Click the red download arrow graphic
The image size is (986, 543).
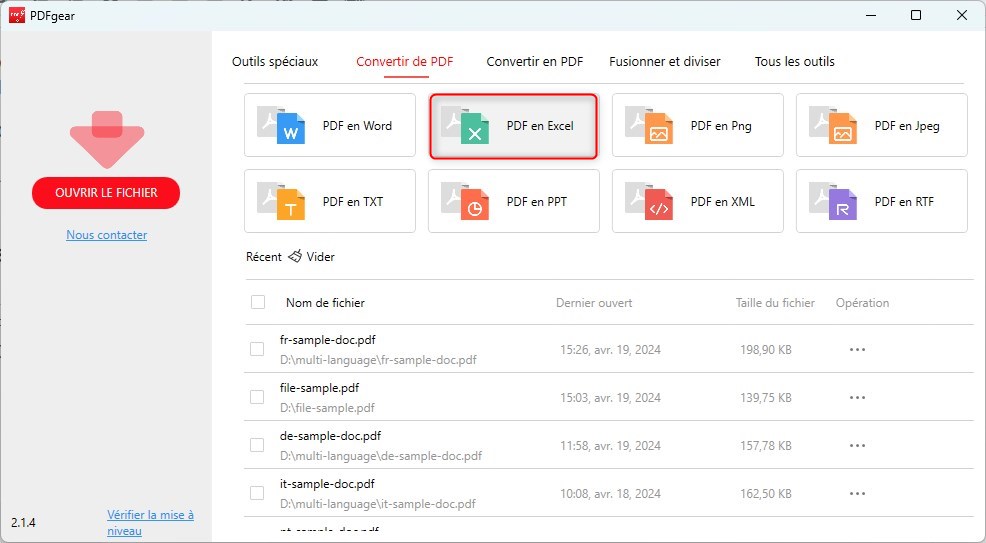pos(107,140)
